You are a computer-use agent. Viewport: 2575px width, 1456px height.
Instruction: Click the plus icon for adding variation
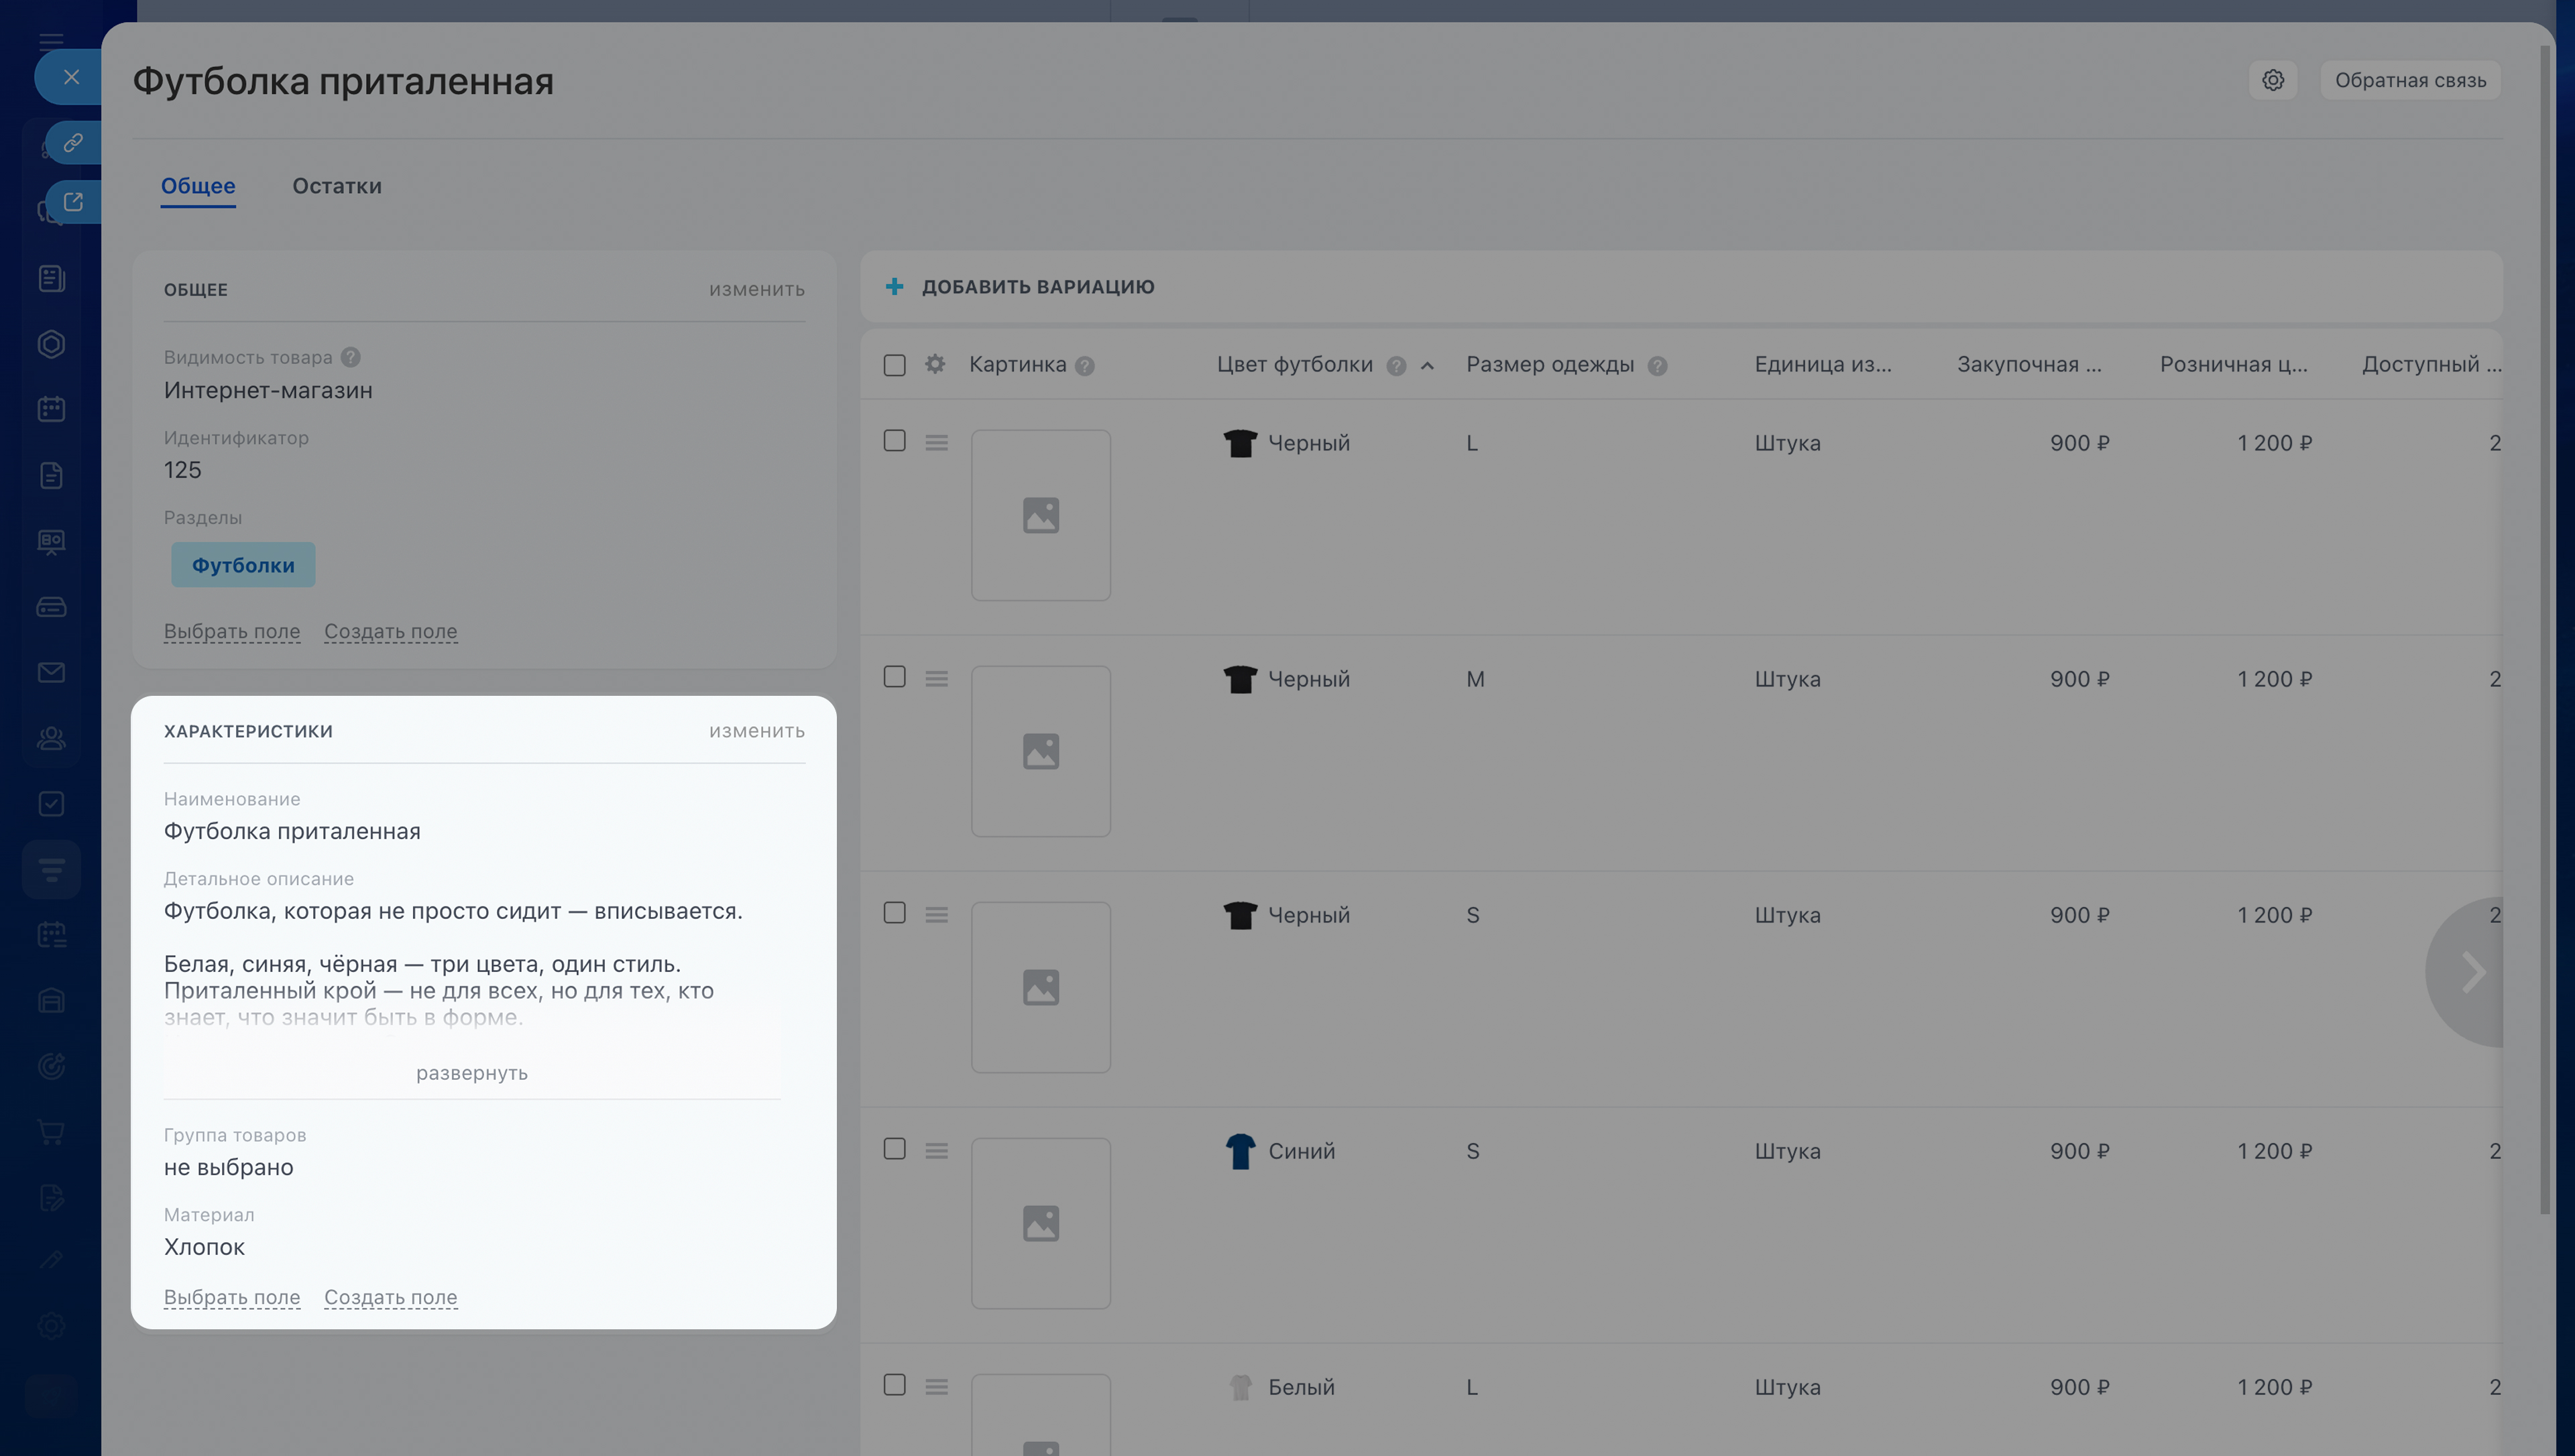894,287
